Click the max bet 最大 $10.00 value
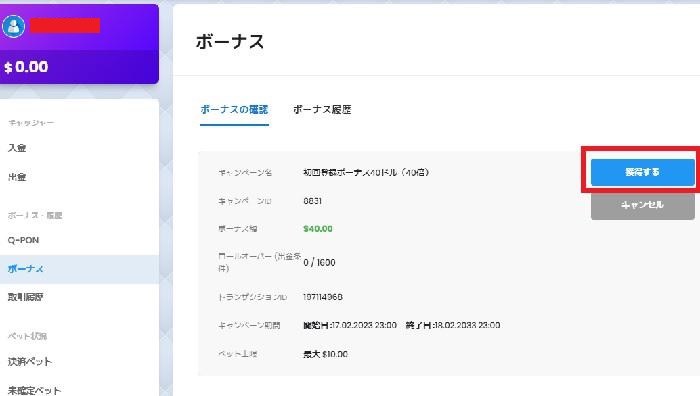 click(325, 354)
